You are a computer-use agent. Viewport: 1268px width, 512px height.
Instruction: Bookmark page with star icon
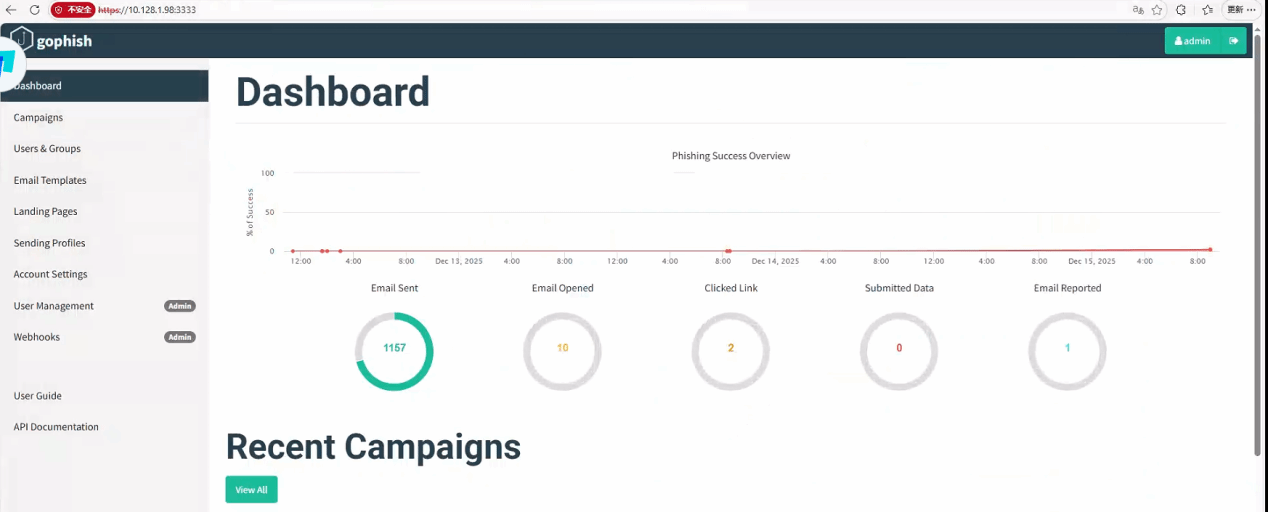(1157, 9)
